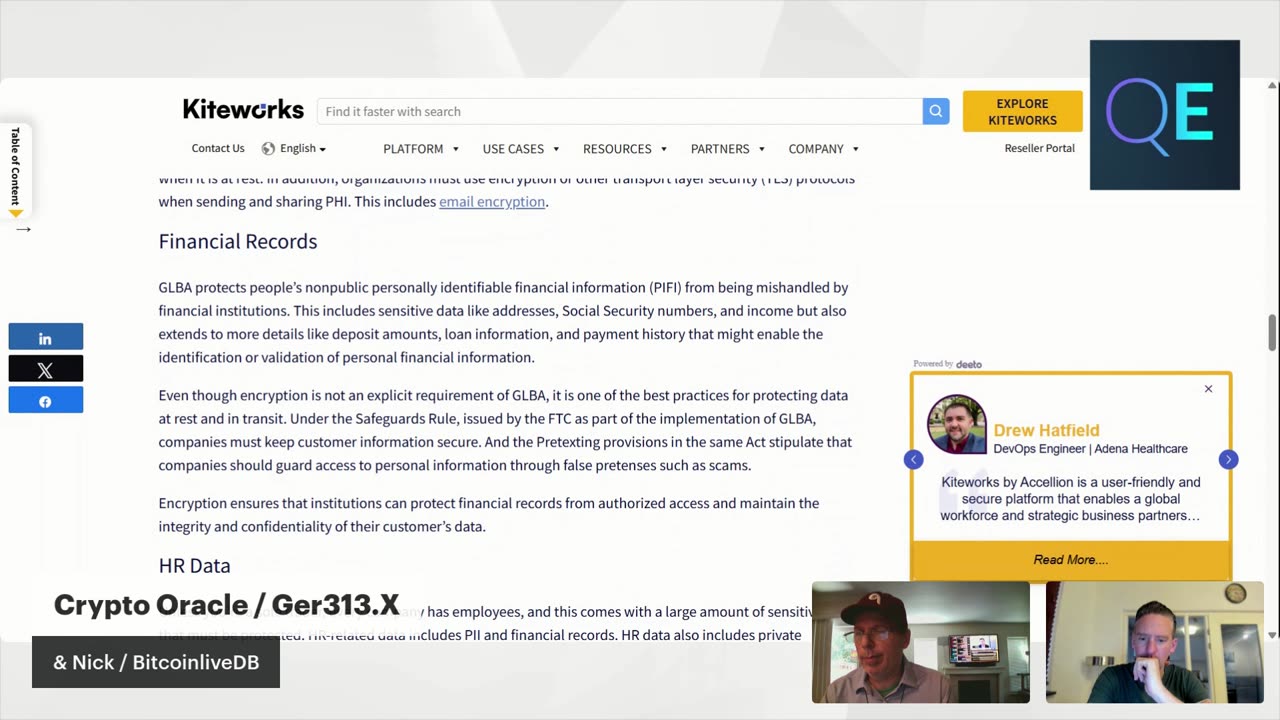Click the Powered by deeto label
This screenshot has height=720, width=1280.
point(948,364)
